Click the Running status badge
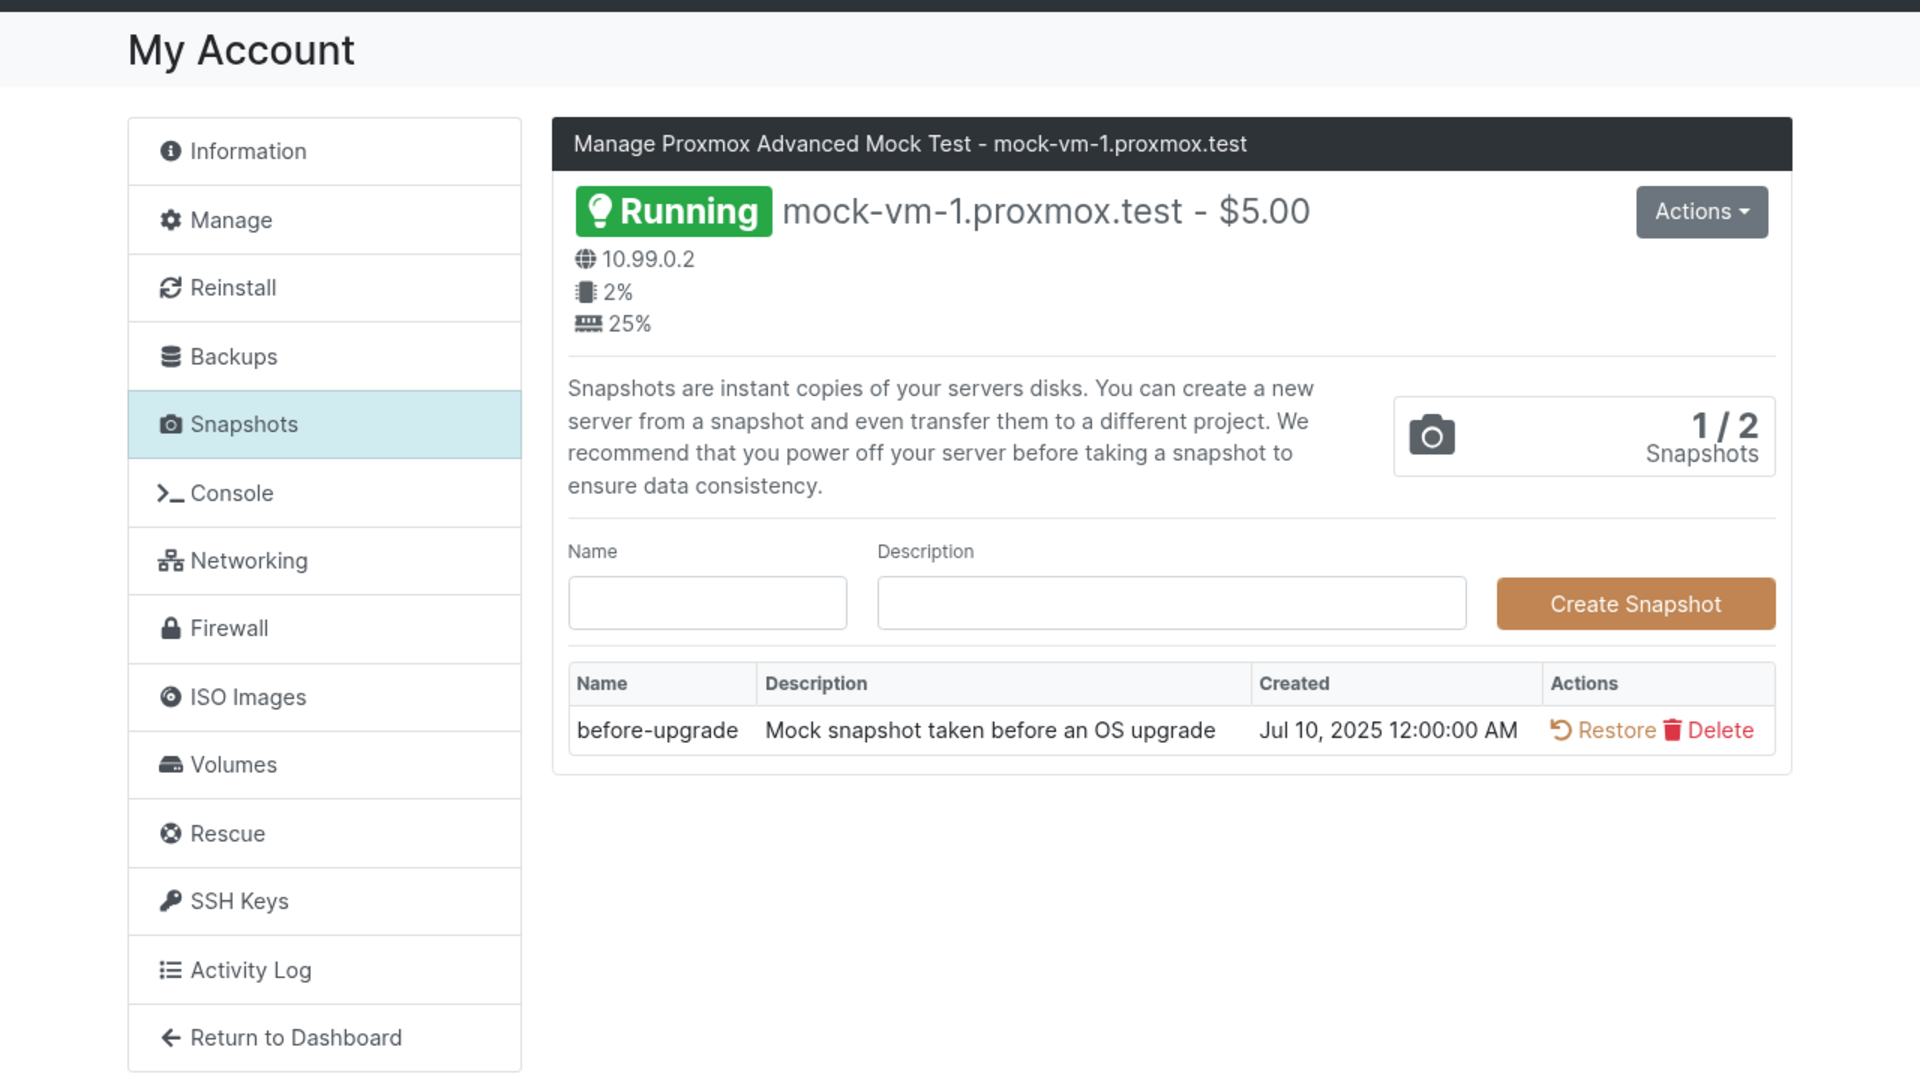 coord(674,211)
